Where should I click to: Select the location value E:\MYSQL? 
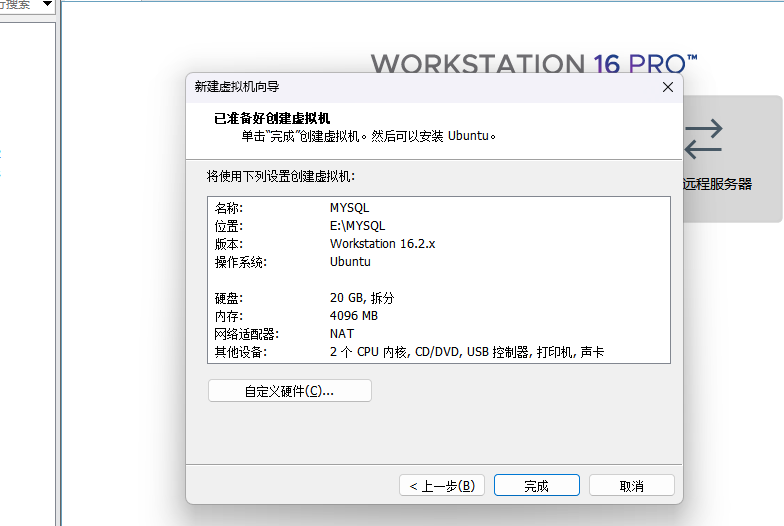click(358, 226)
